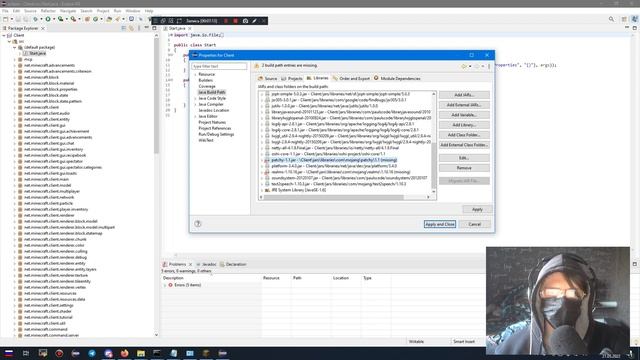This screenshot has width=640, height=360.
Task: Open the Window menu
Action: (133, 11)
